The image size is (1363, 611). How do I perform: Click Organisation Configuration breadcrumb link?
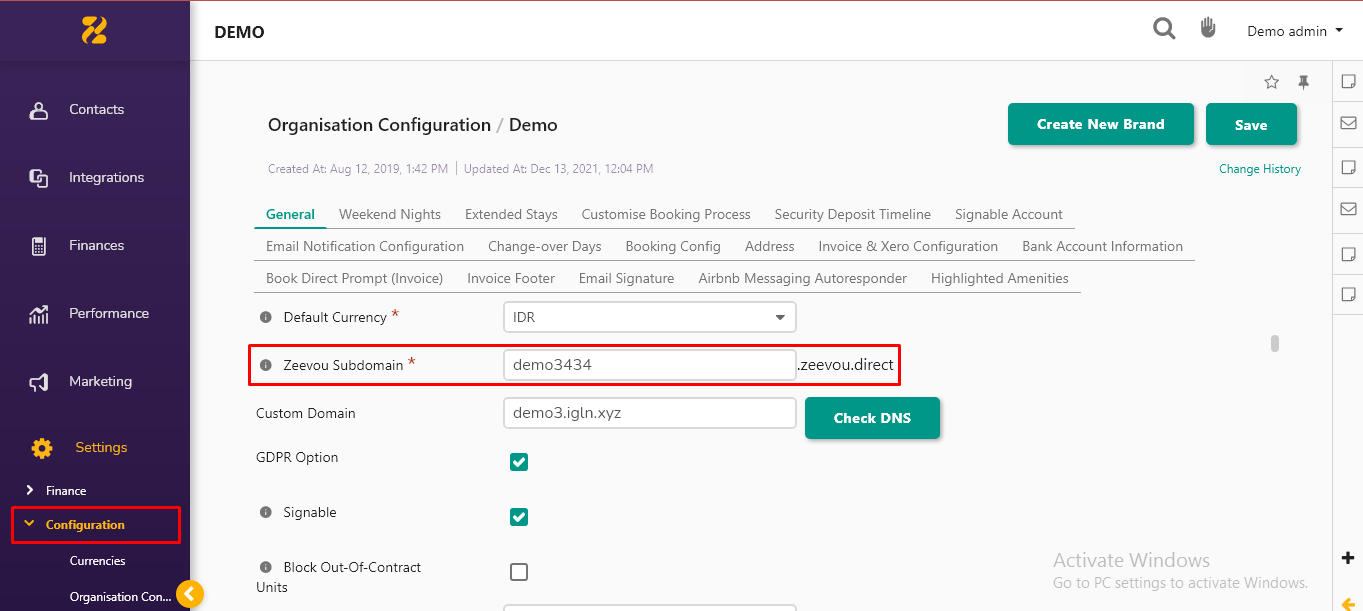(x=379, y=125)
